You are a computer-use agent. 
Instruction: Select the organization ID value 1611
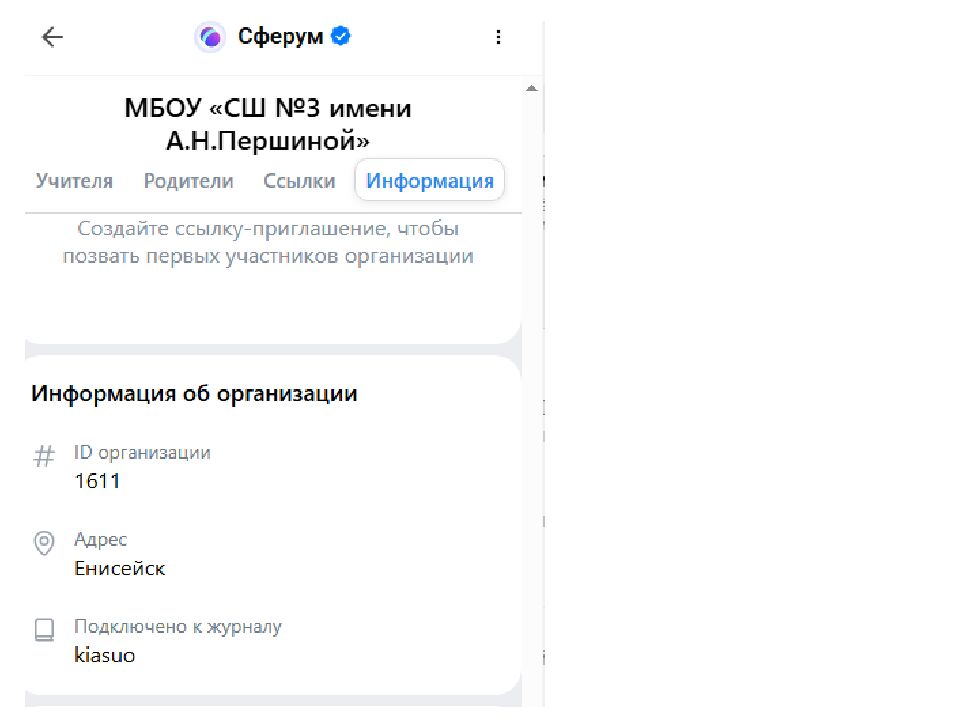pos(98,481)
